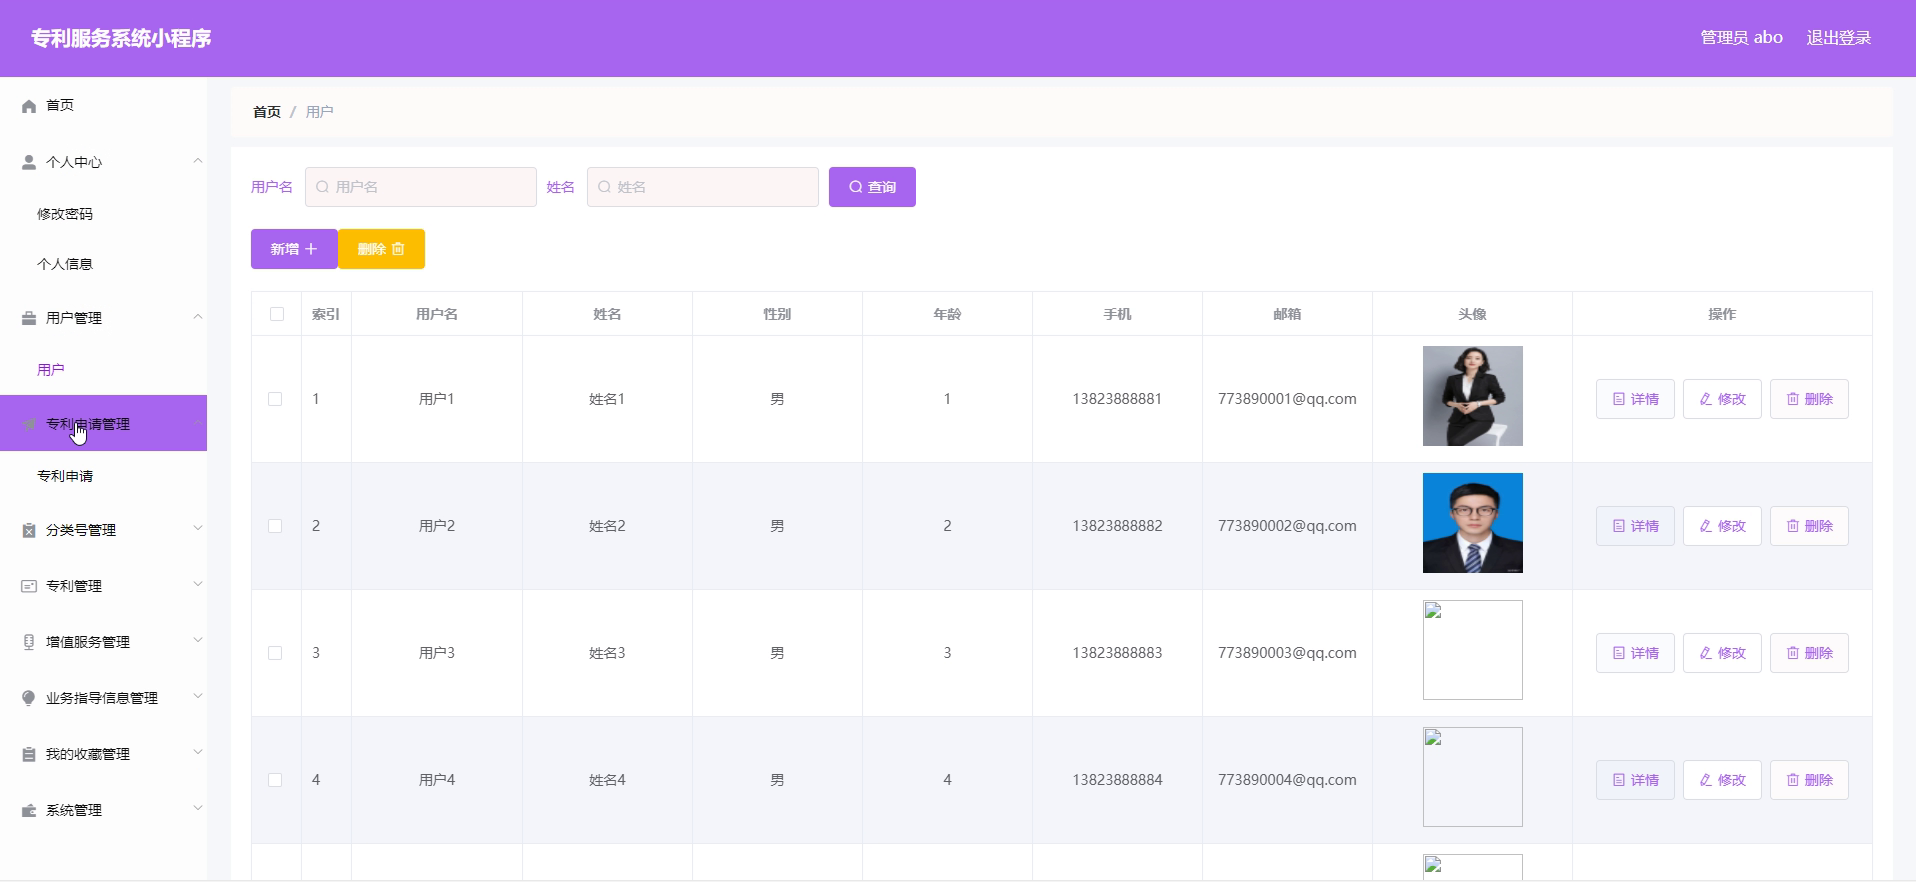Click 用户1 avatar photo thumbnail

[x=1473, y=396]
